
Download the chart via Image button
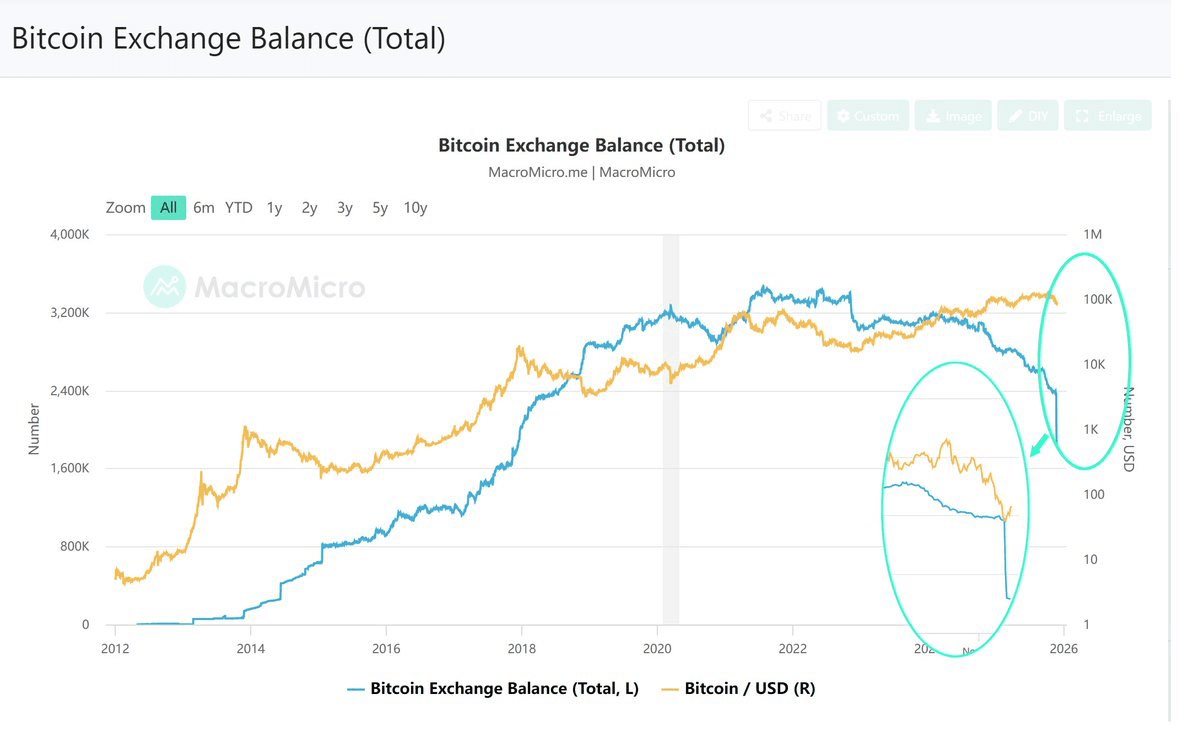coord(953,116)
